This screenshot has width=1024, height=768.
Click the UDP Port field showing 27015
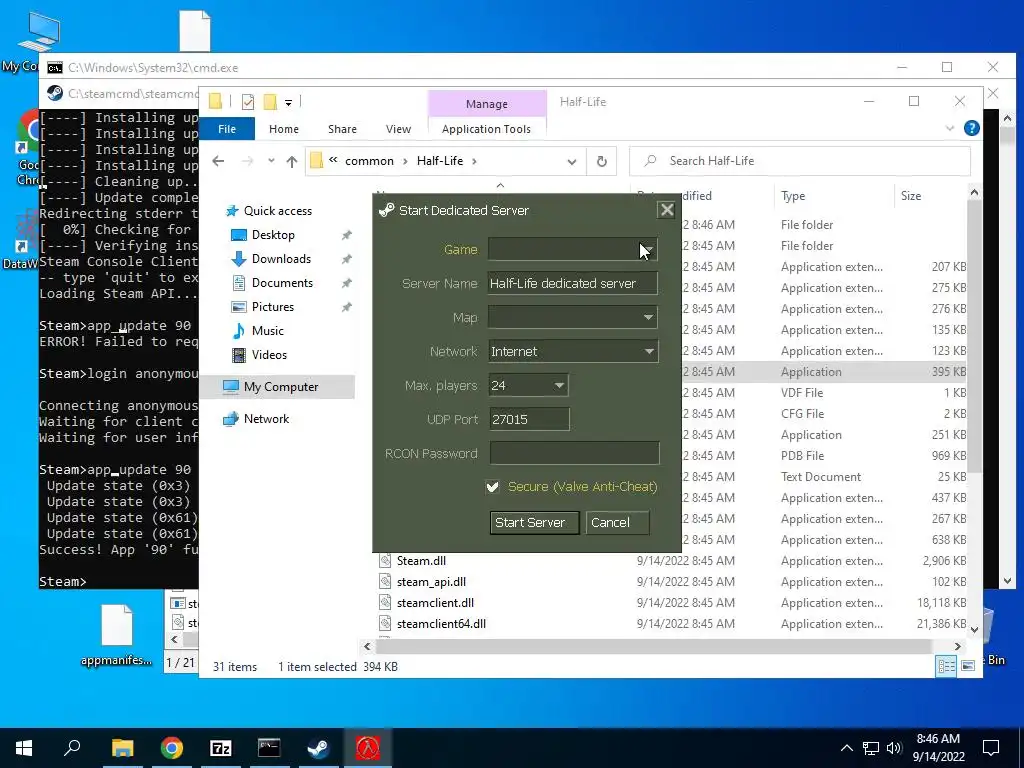529,419
